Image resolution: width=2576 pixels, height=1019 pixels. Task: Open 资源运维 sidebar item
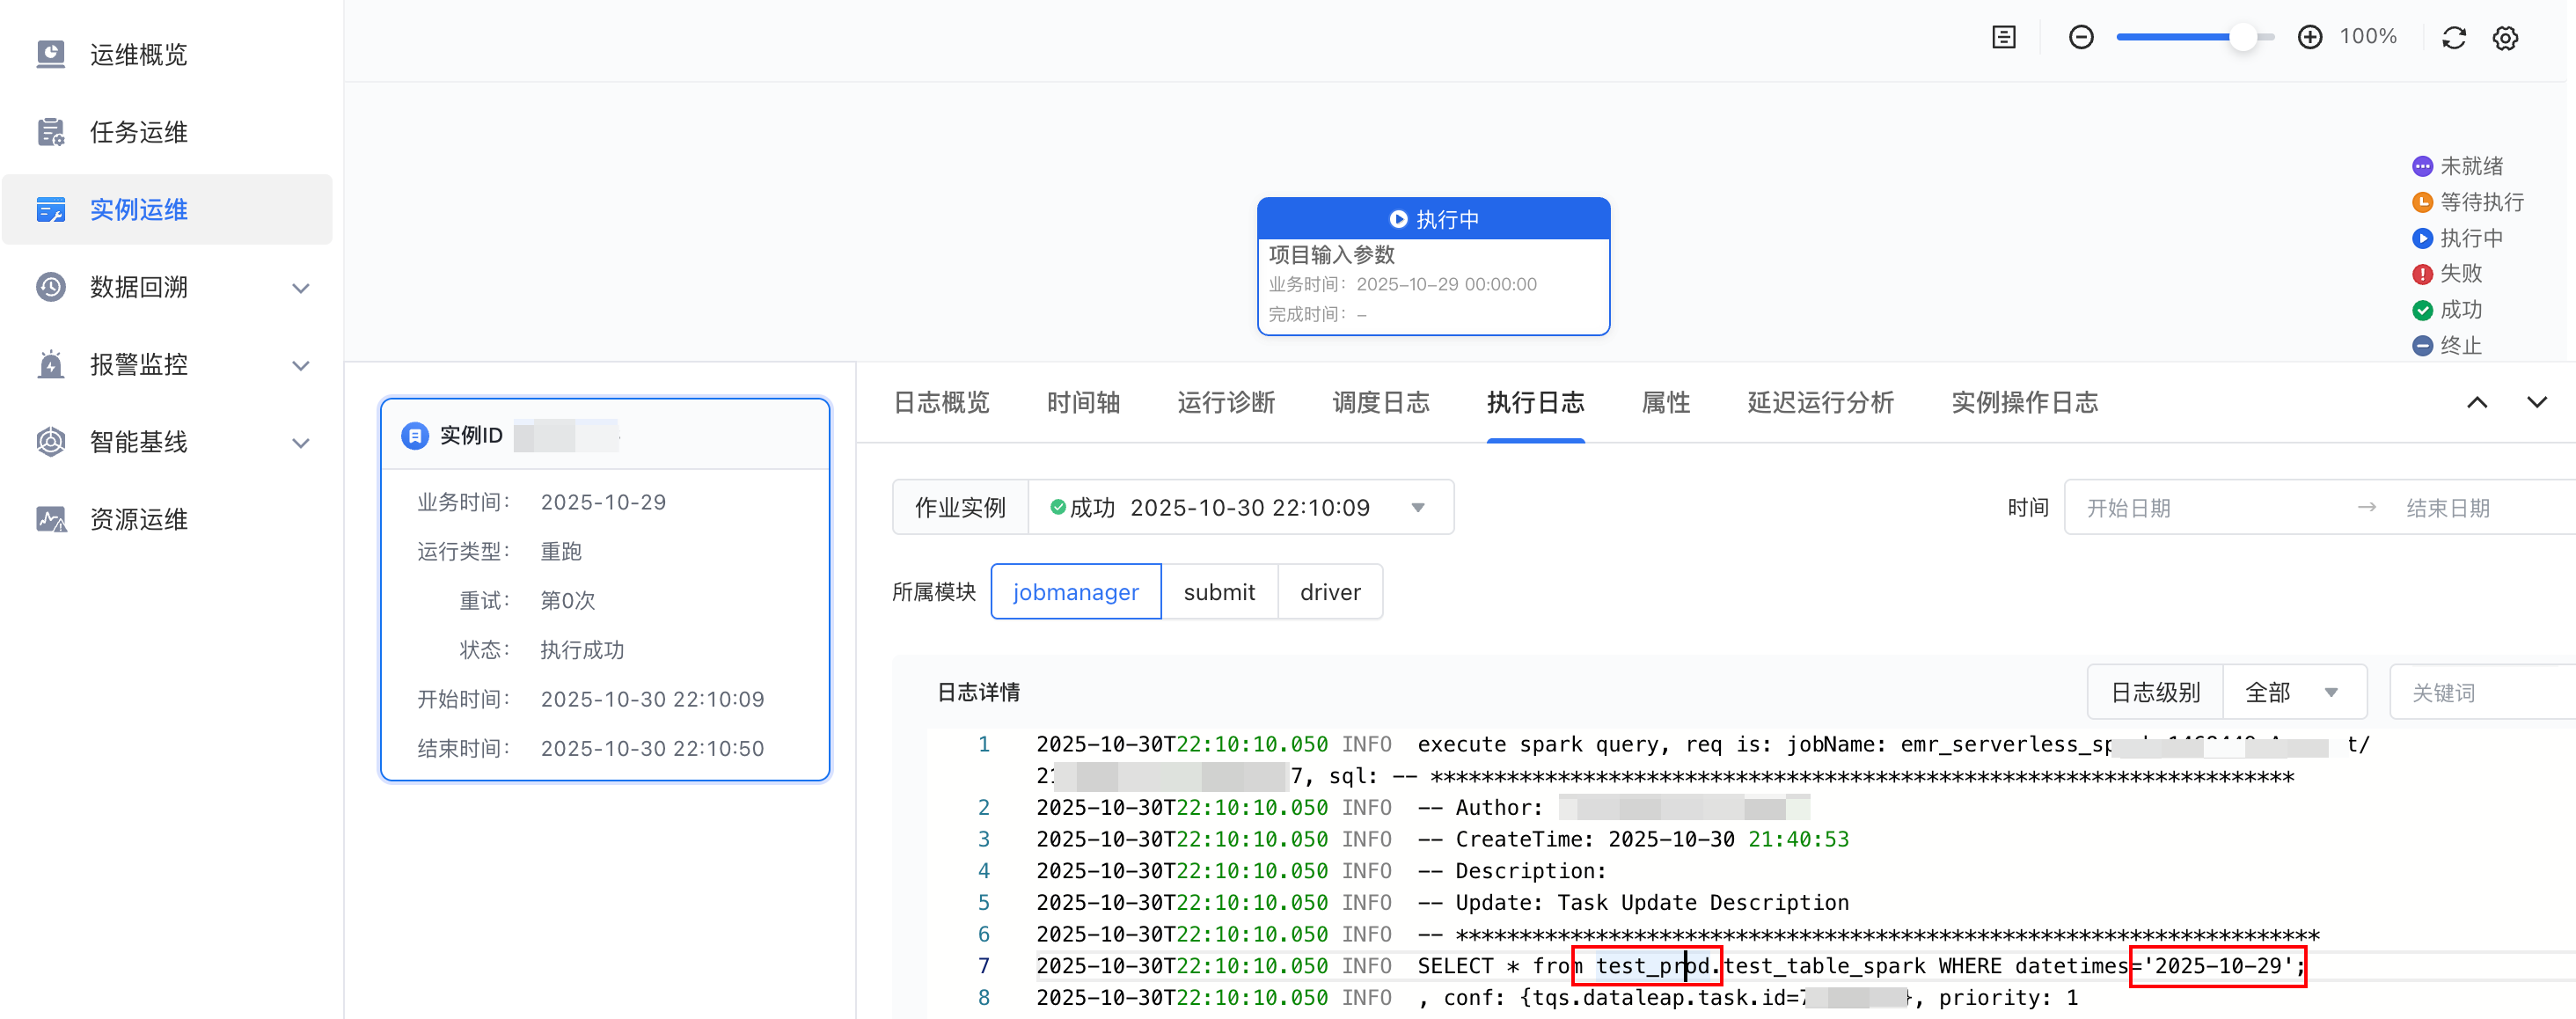coord(138,519)
